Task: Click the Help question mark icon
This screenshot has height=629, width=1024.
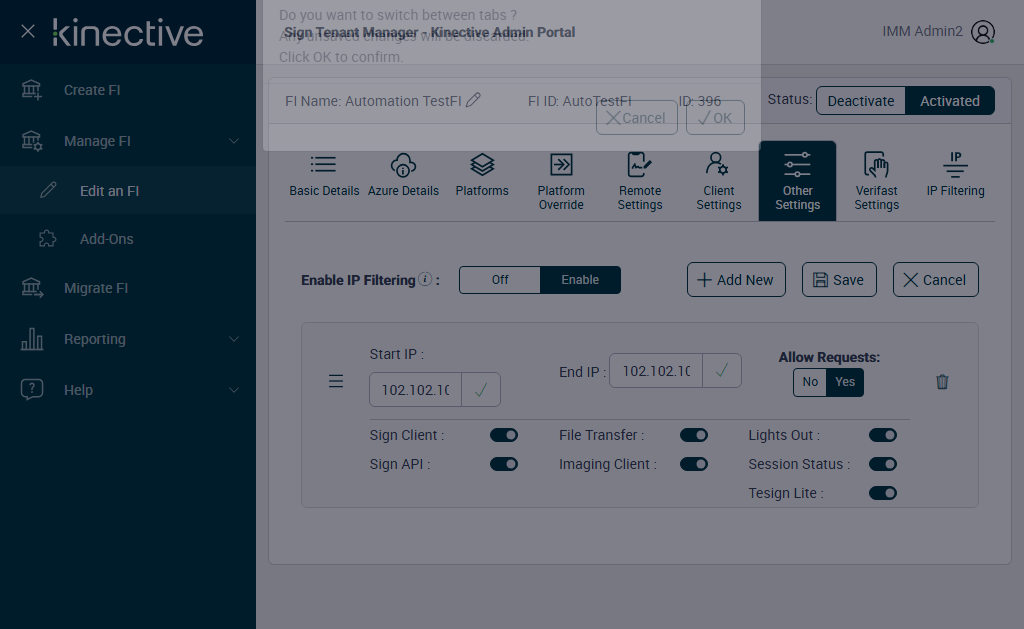Action: [32, 389]
